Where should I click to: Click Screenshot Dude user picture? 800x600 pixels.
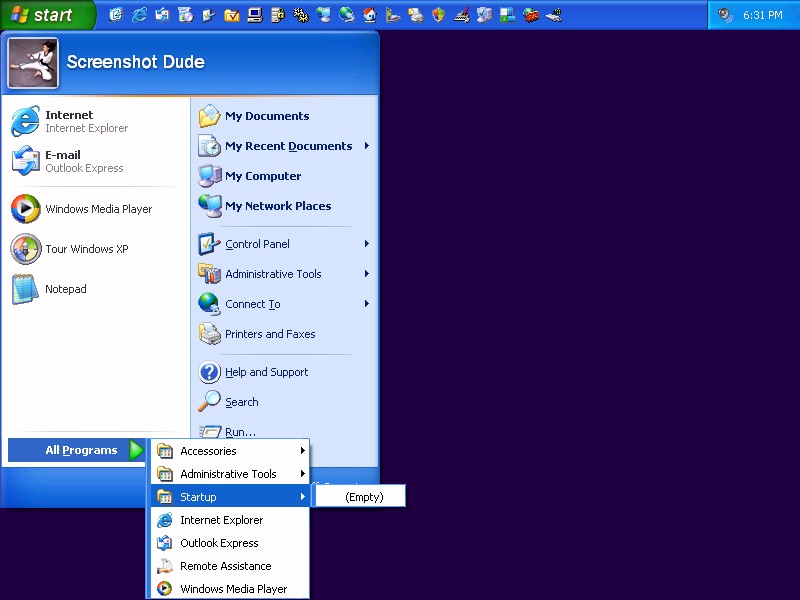click(33, 63)
